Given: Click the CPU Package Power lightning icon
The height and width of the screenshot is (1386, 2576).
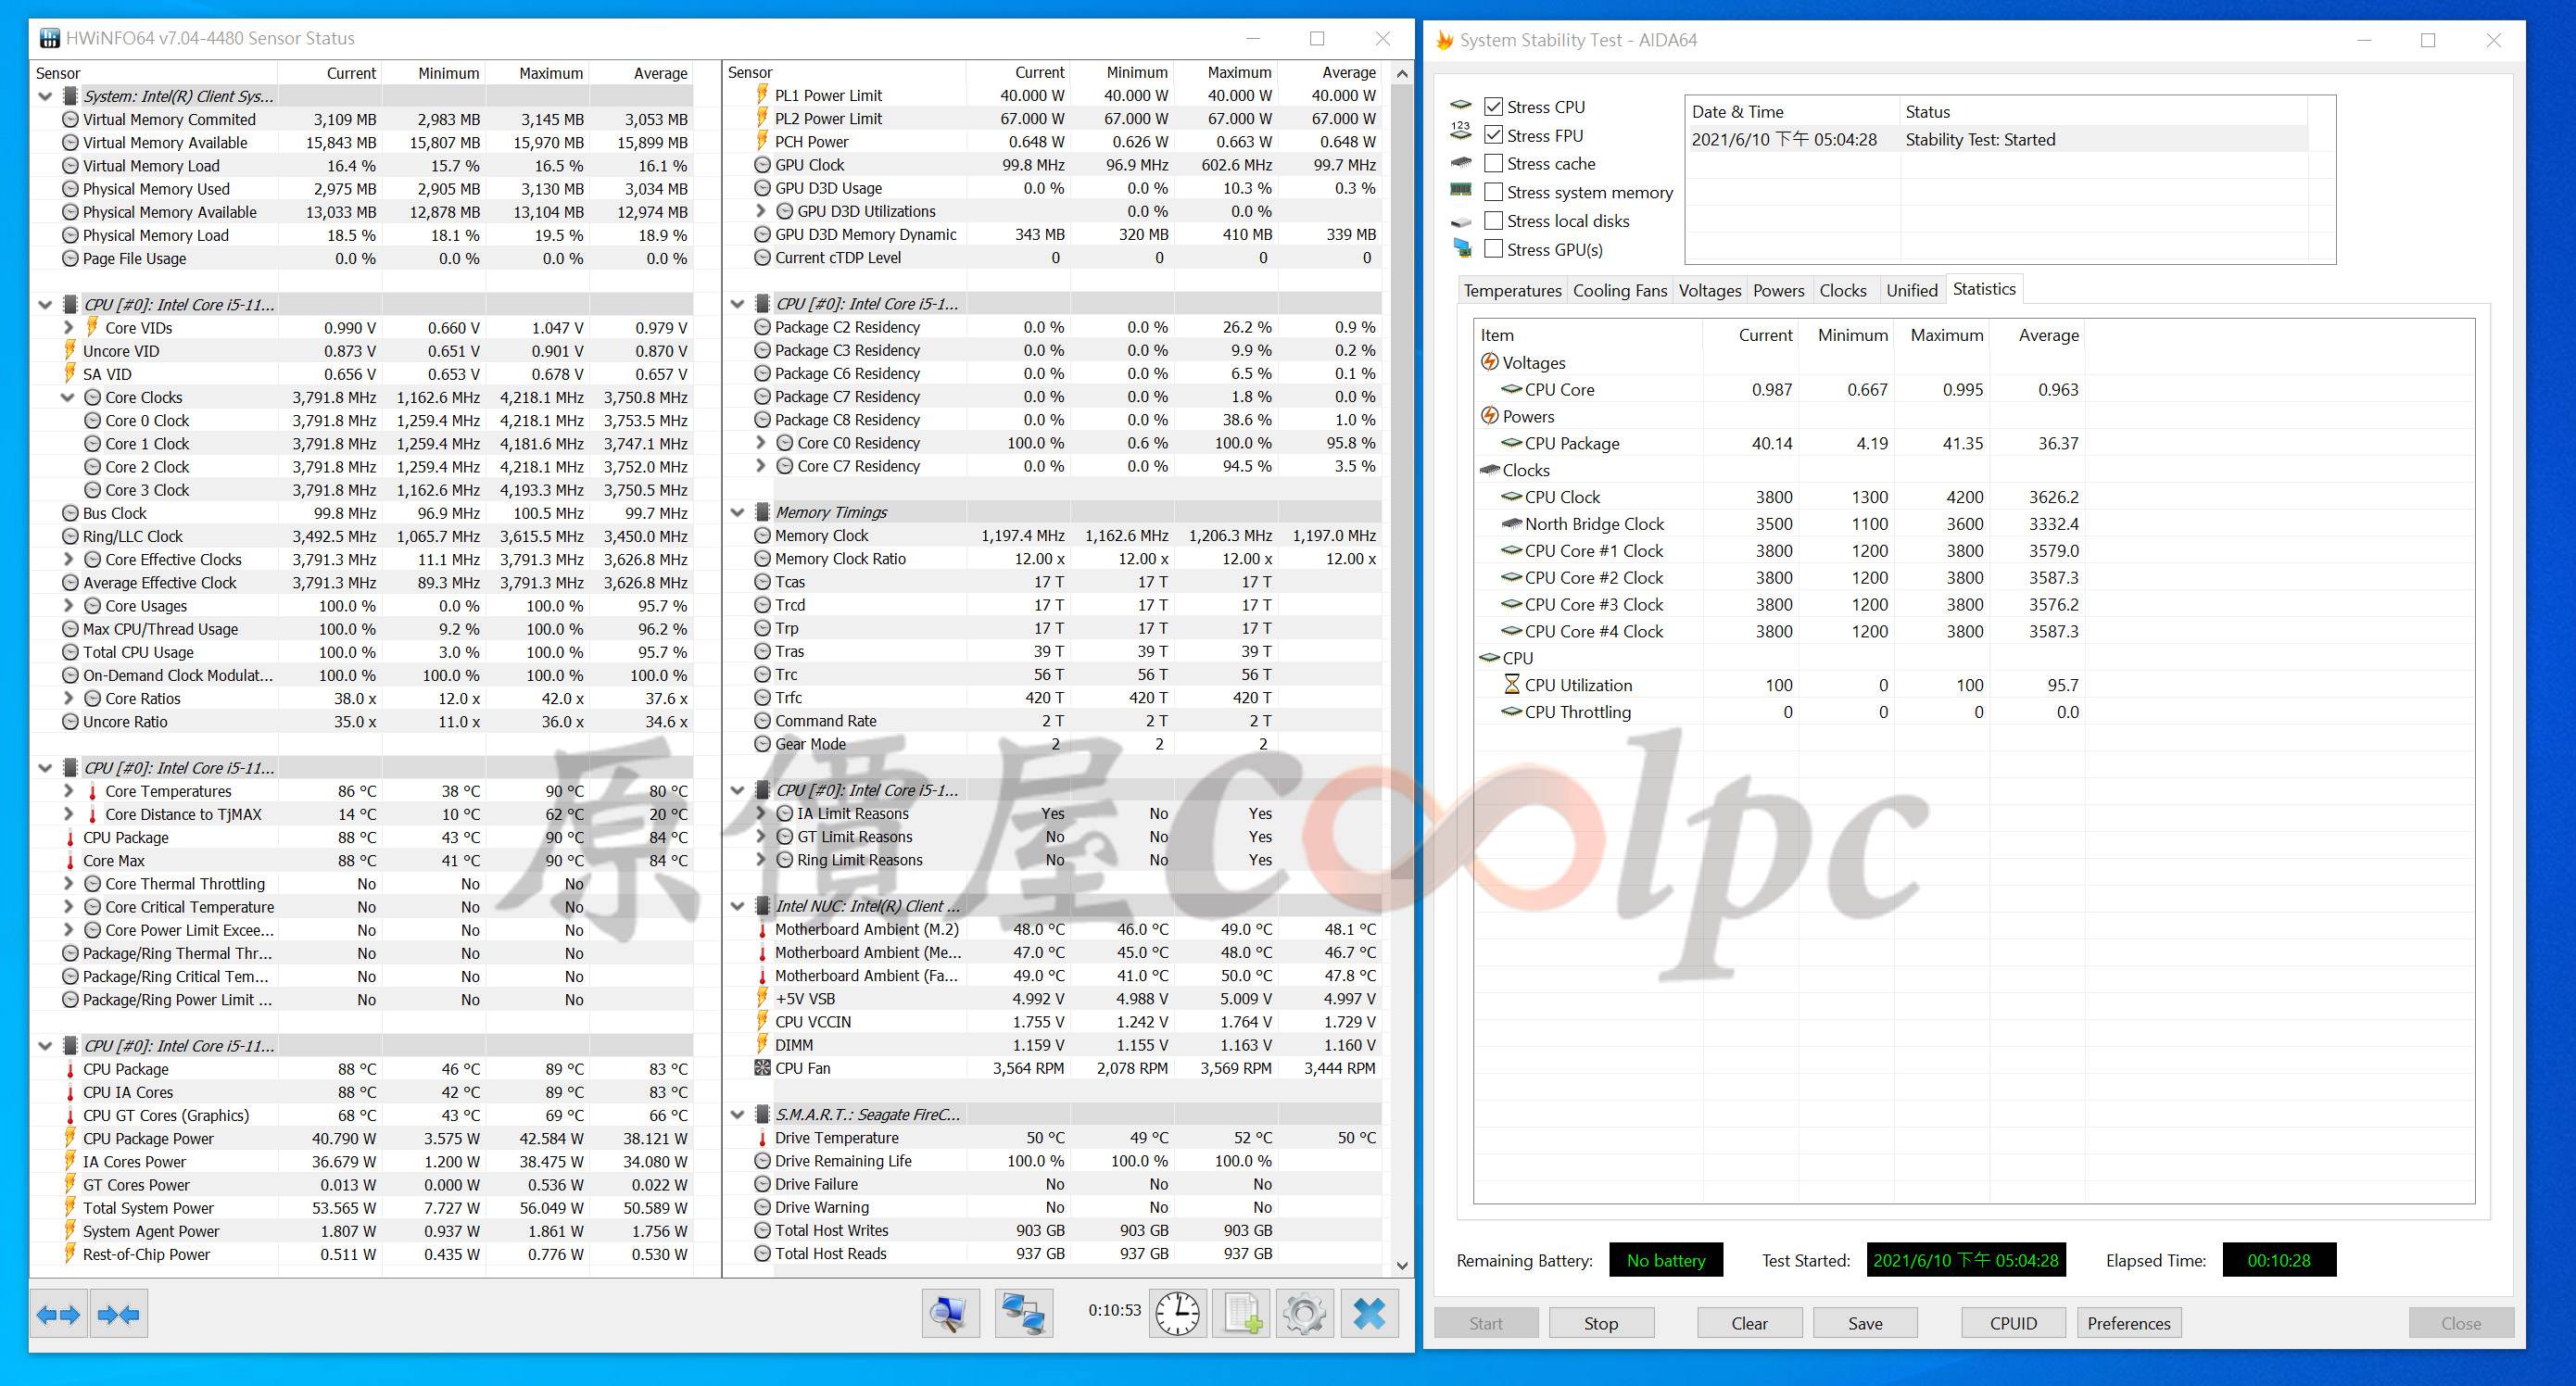Looking at the screenshot, I should coord(70,1138).
